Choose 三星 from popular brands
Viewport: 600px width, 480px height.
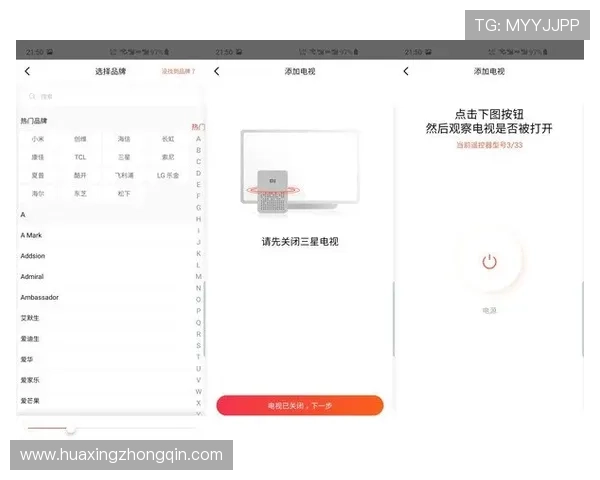124,157
